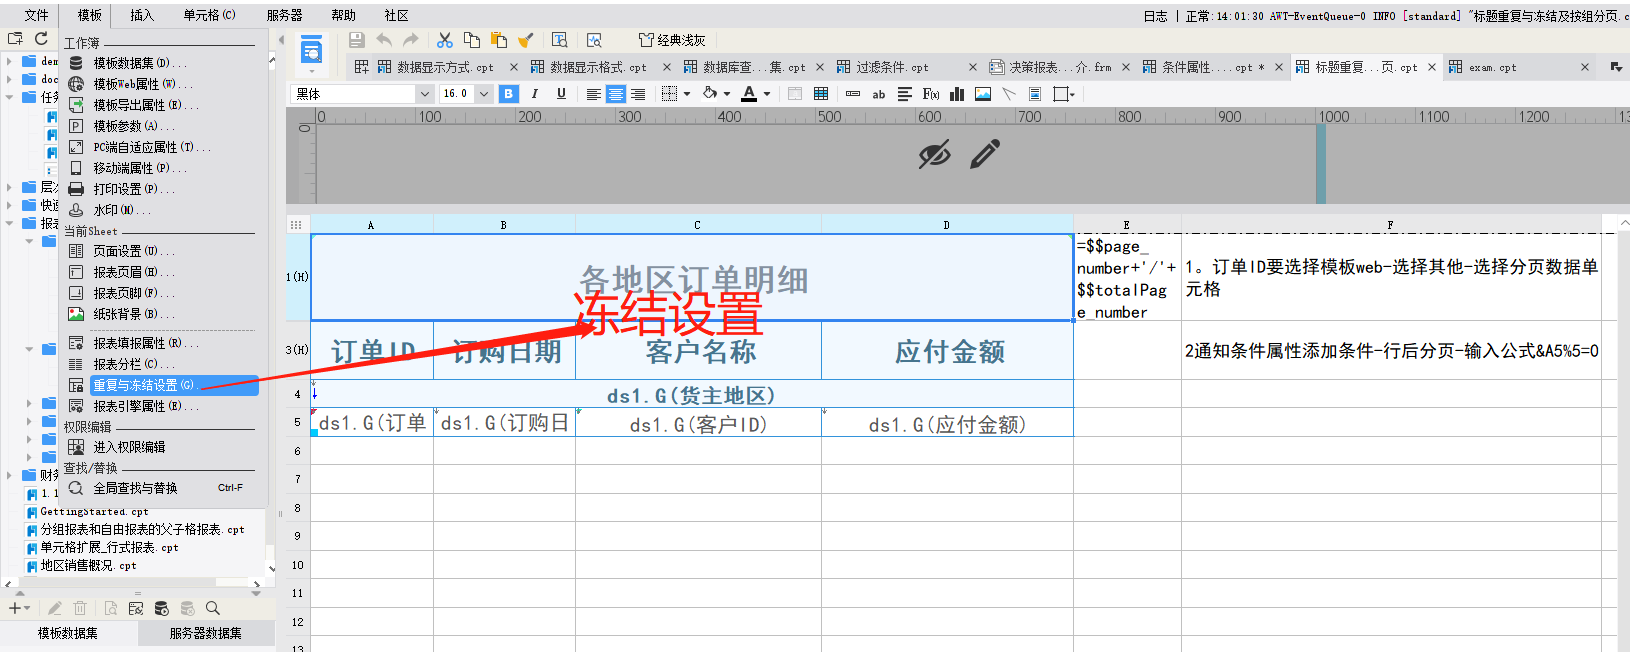
Task: Select the 应付金额 header cell
Action: 948,351
